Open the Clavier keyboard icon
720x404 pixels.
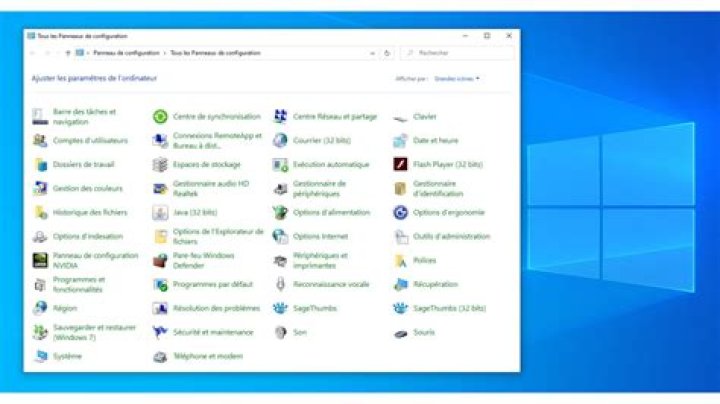pos(400,118)
